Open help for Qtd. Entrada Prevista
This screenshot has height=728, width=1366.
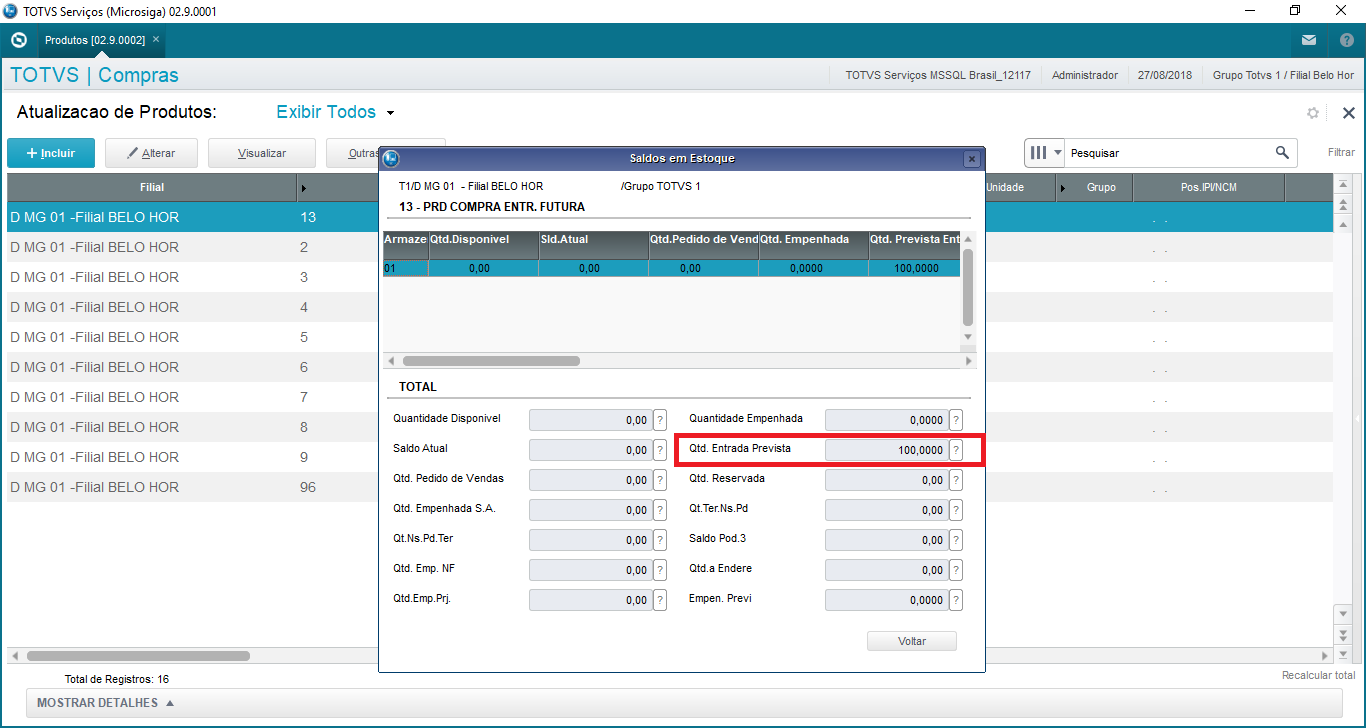click(956, 450)
